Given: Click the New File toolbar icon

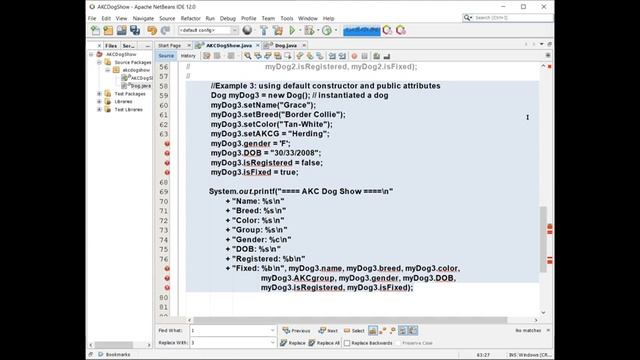Looking at the screenshot, I should click(x=95, y=30).
